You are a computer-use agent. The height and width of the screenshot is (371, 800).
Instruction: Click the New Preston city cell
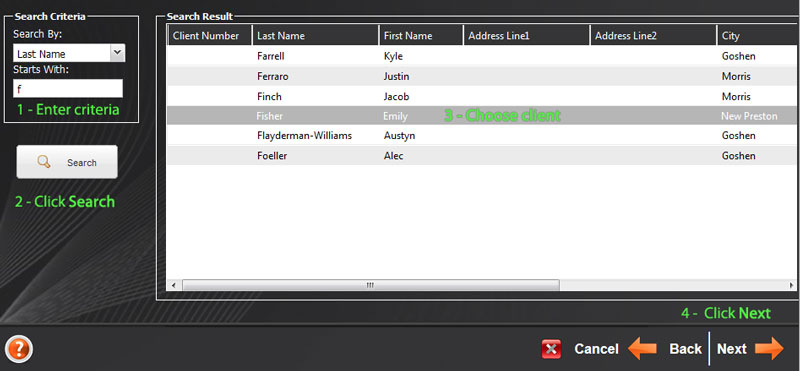[x=749, y=116]
